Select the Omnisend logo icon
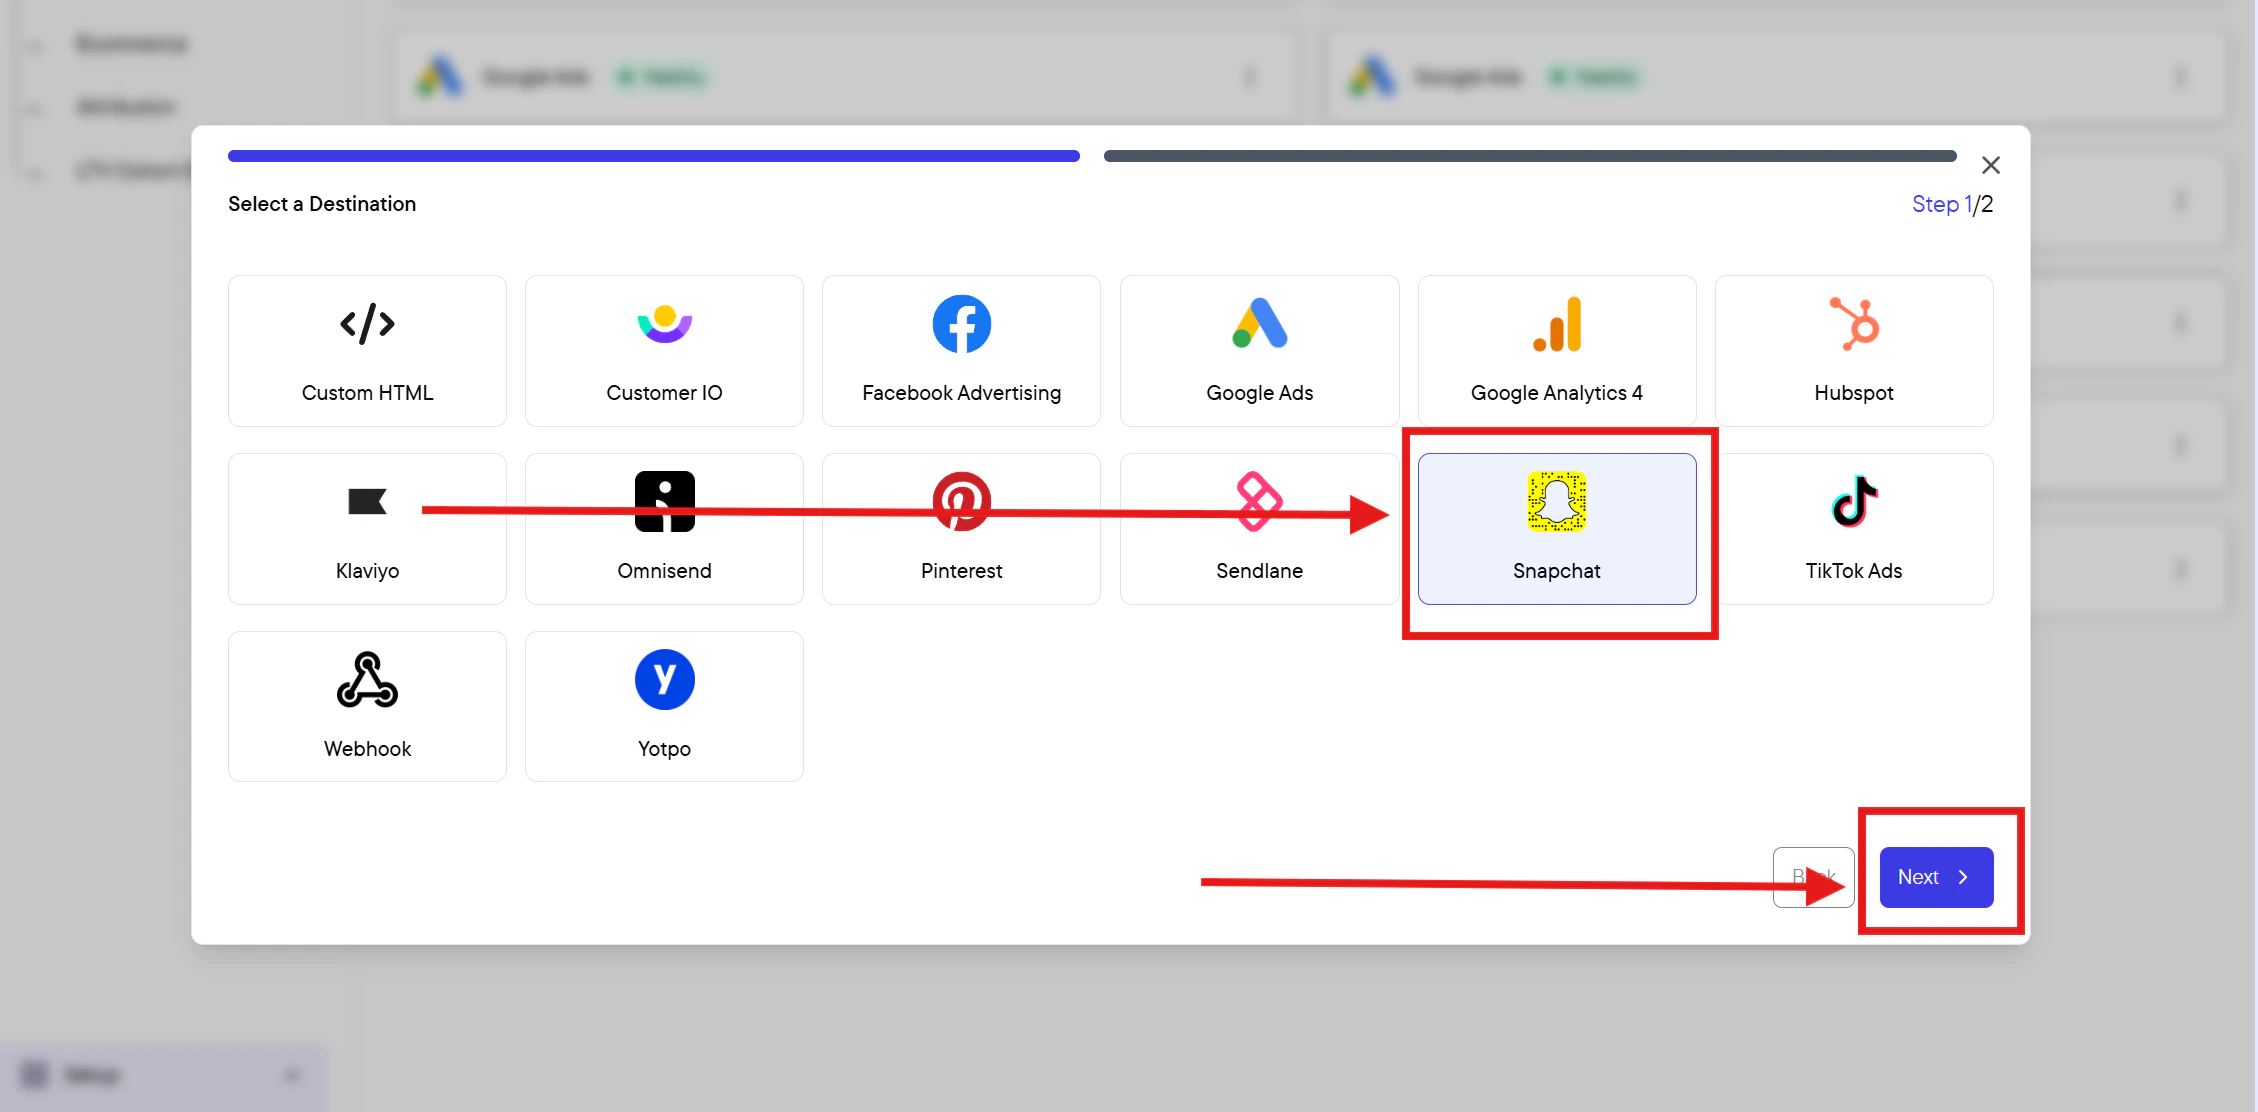 [664, 501]
